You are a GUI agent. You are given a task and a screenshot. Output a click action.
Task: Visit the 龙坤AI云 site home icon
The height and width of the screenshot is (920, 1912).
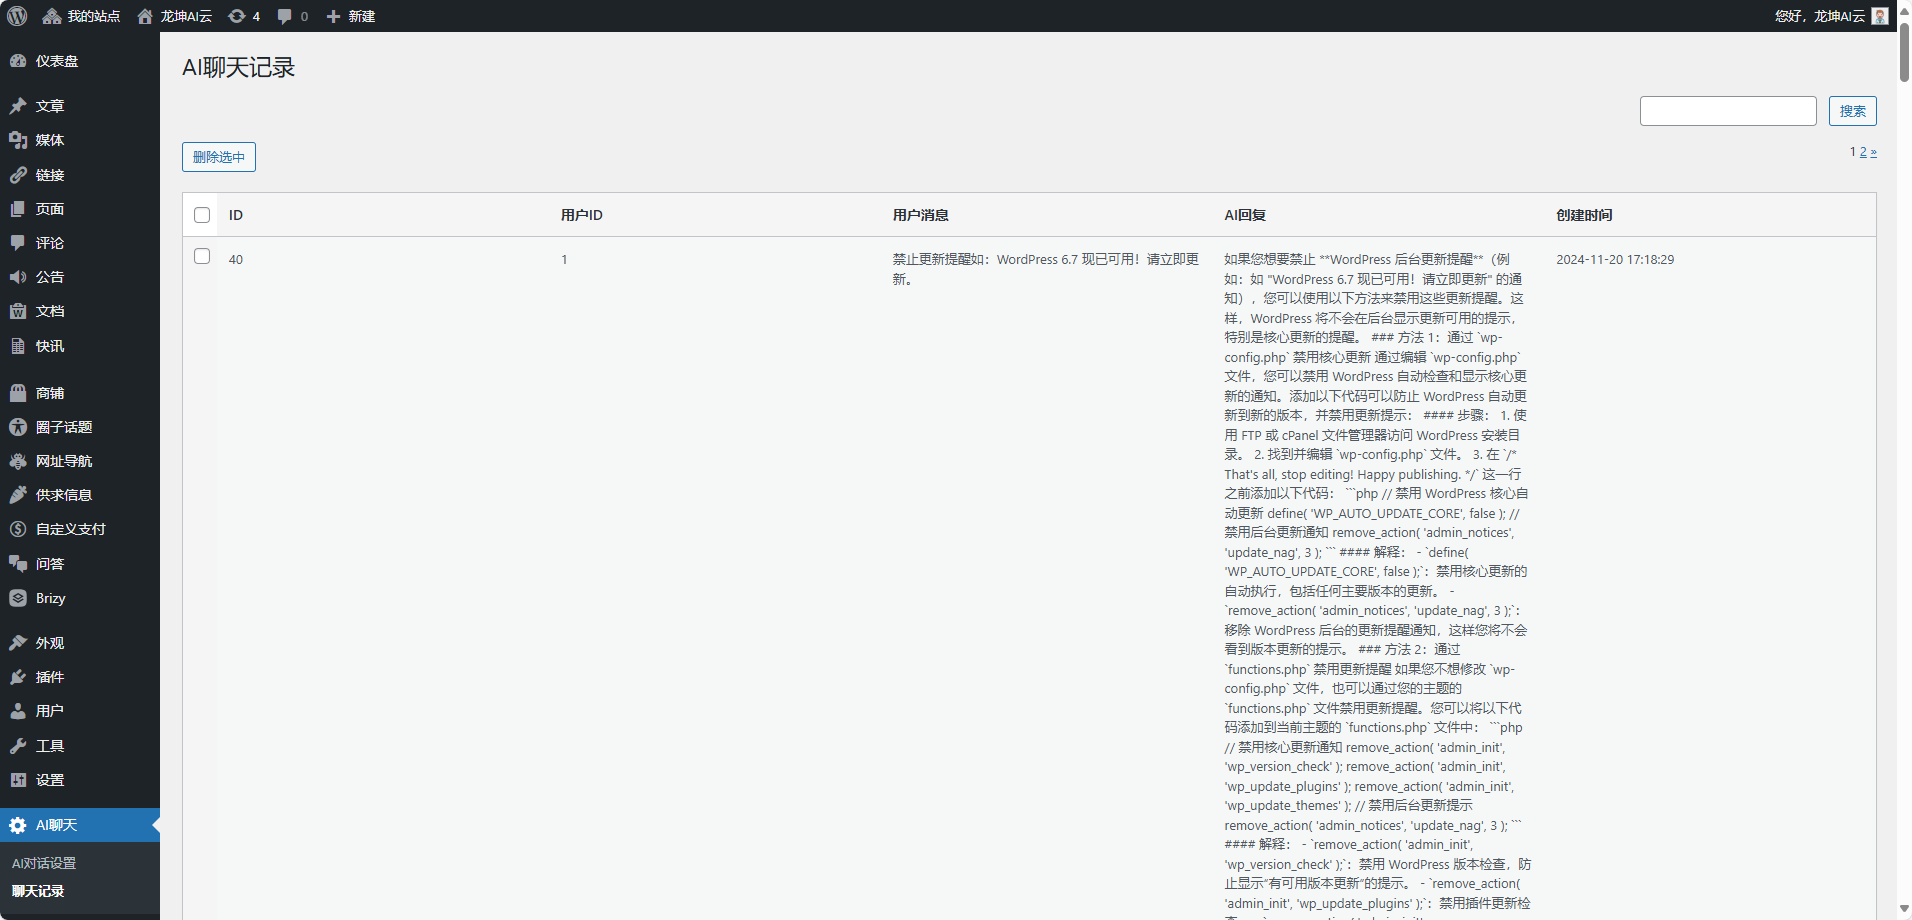pyautogui.click(x=145, y=16)
